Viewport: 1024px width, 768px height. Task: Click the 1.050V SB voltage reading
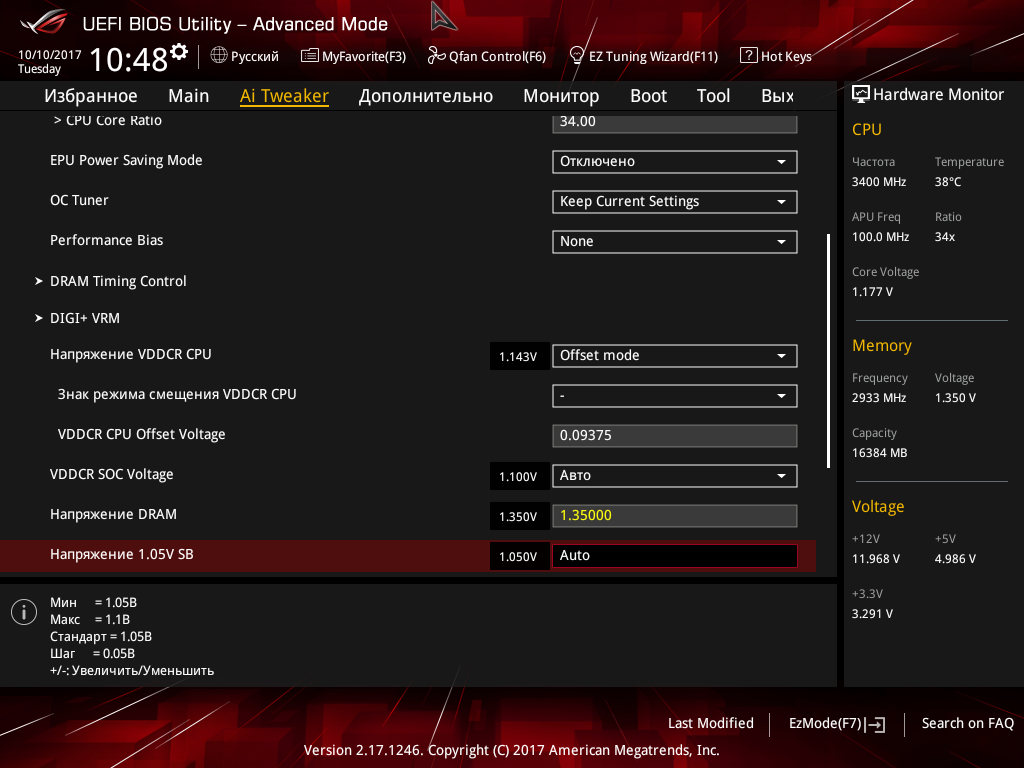[x=518, y=556]
